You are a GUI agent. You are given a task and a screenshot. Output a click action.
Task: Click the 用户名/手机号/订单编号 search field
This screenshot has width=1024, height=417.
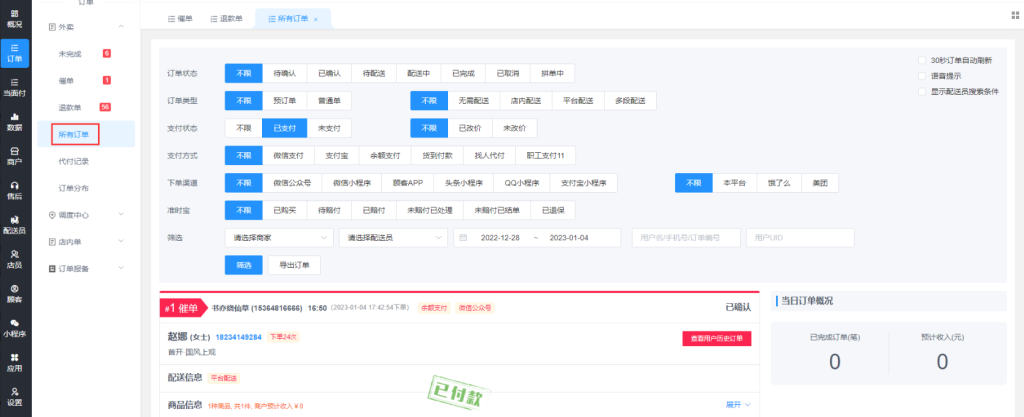pos(686,238)
